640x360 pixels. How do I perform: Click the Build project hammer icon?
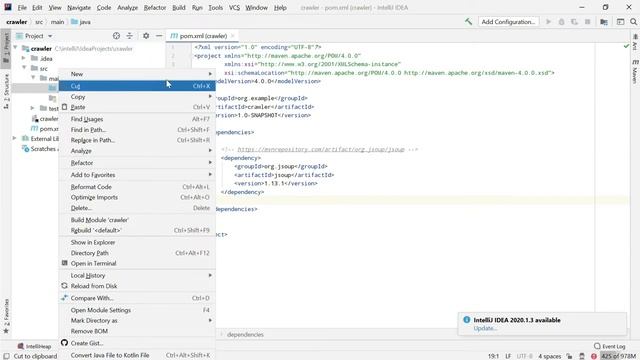[468, 22]
